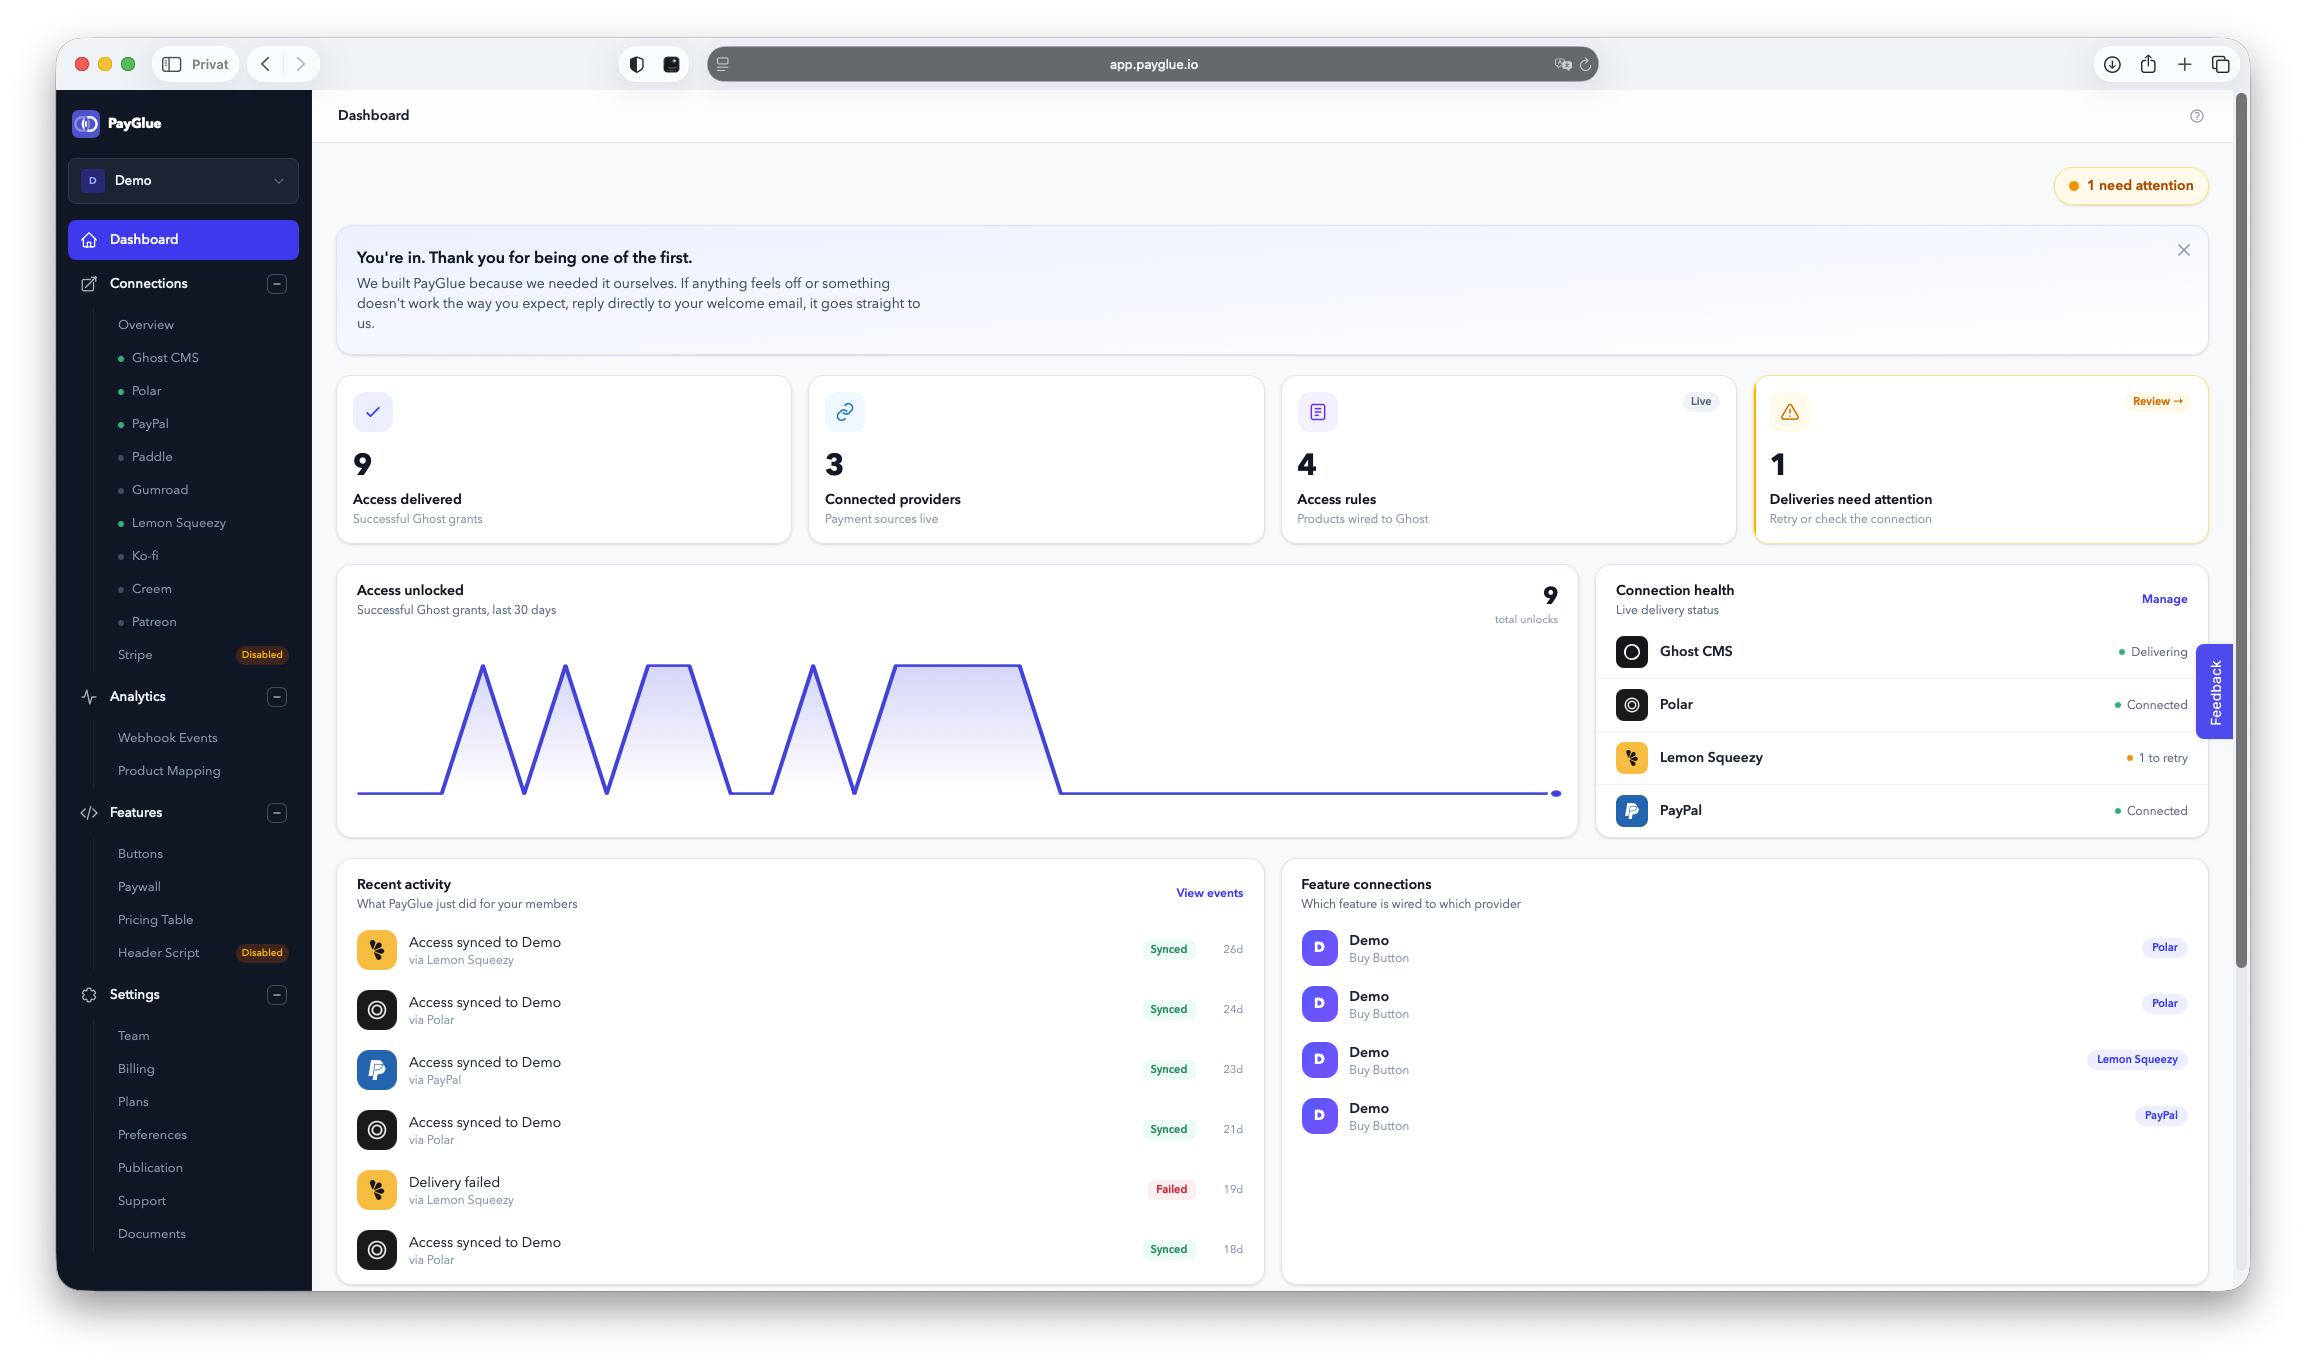Open Documents under Settings
The image size is (2306, 1365).
(x=152, y=1234)
